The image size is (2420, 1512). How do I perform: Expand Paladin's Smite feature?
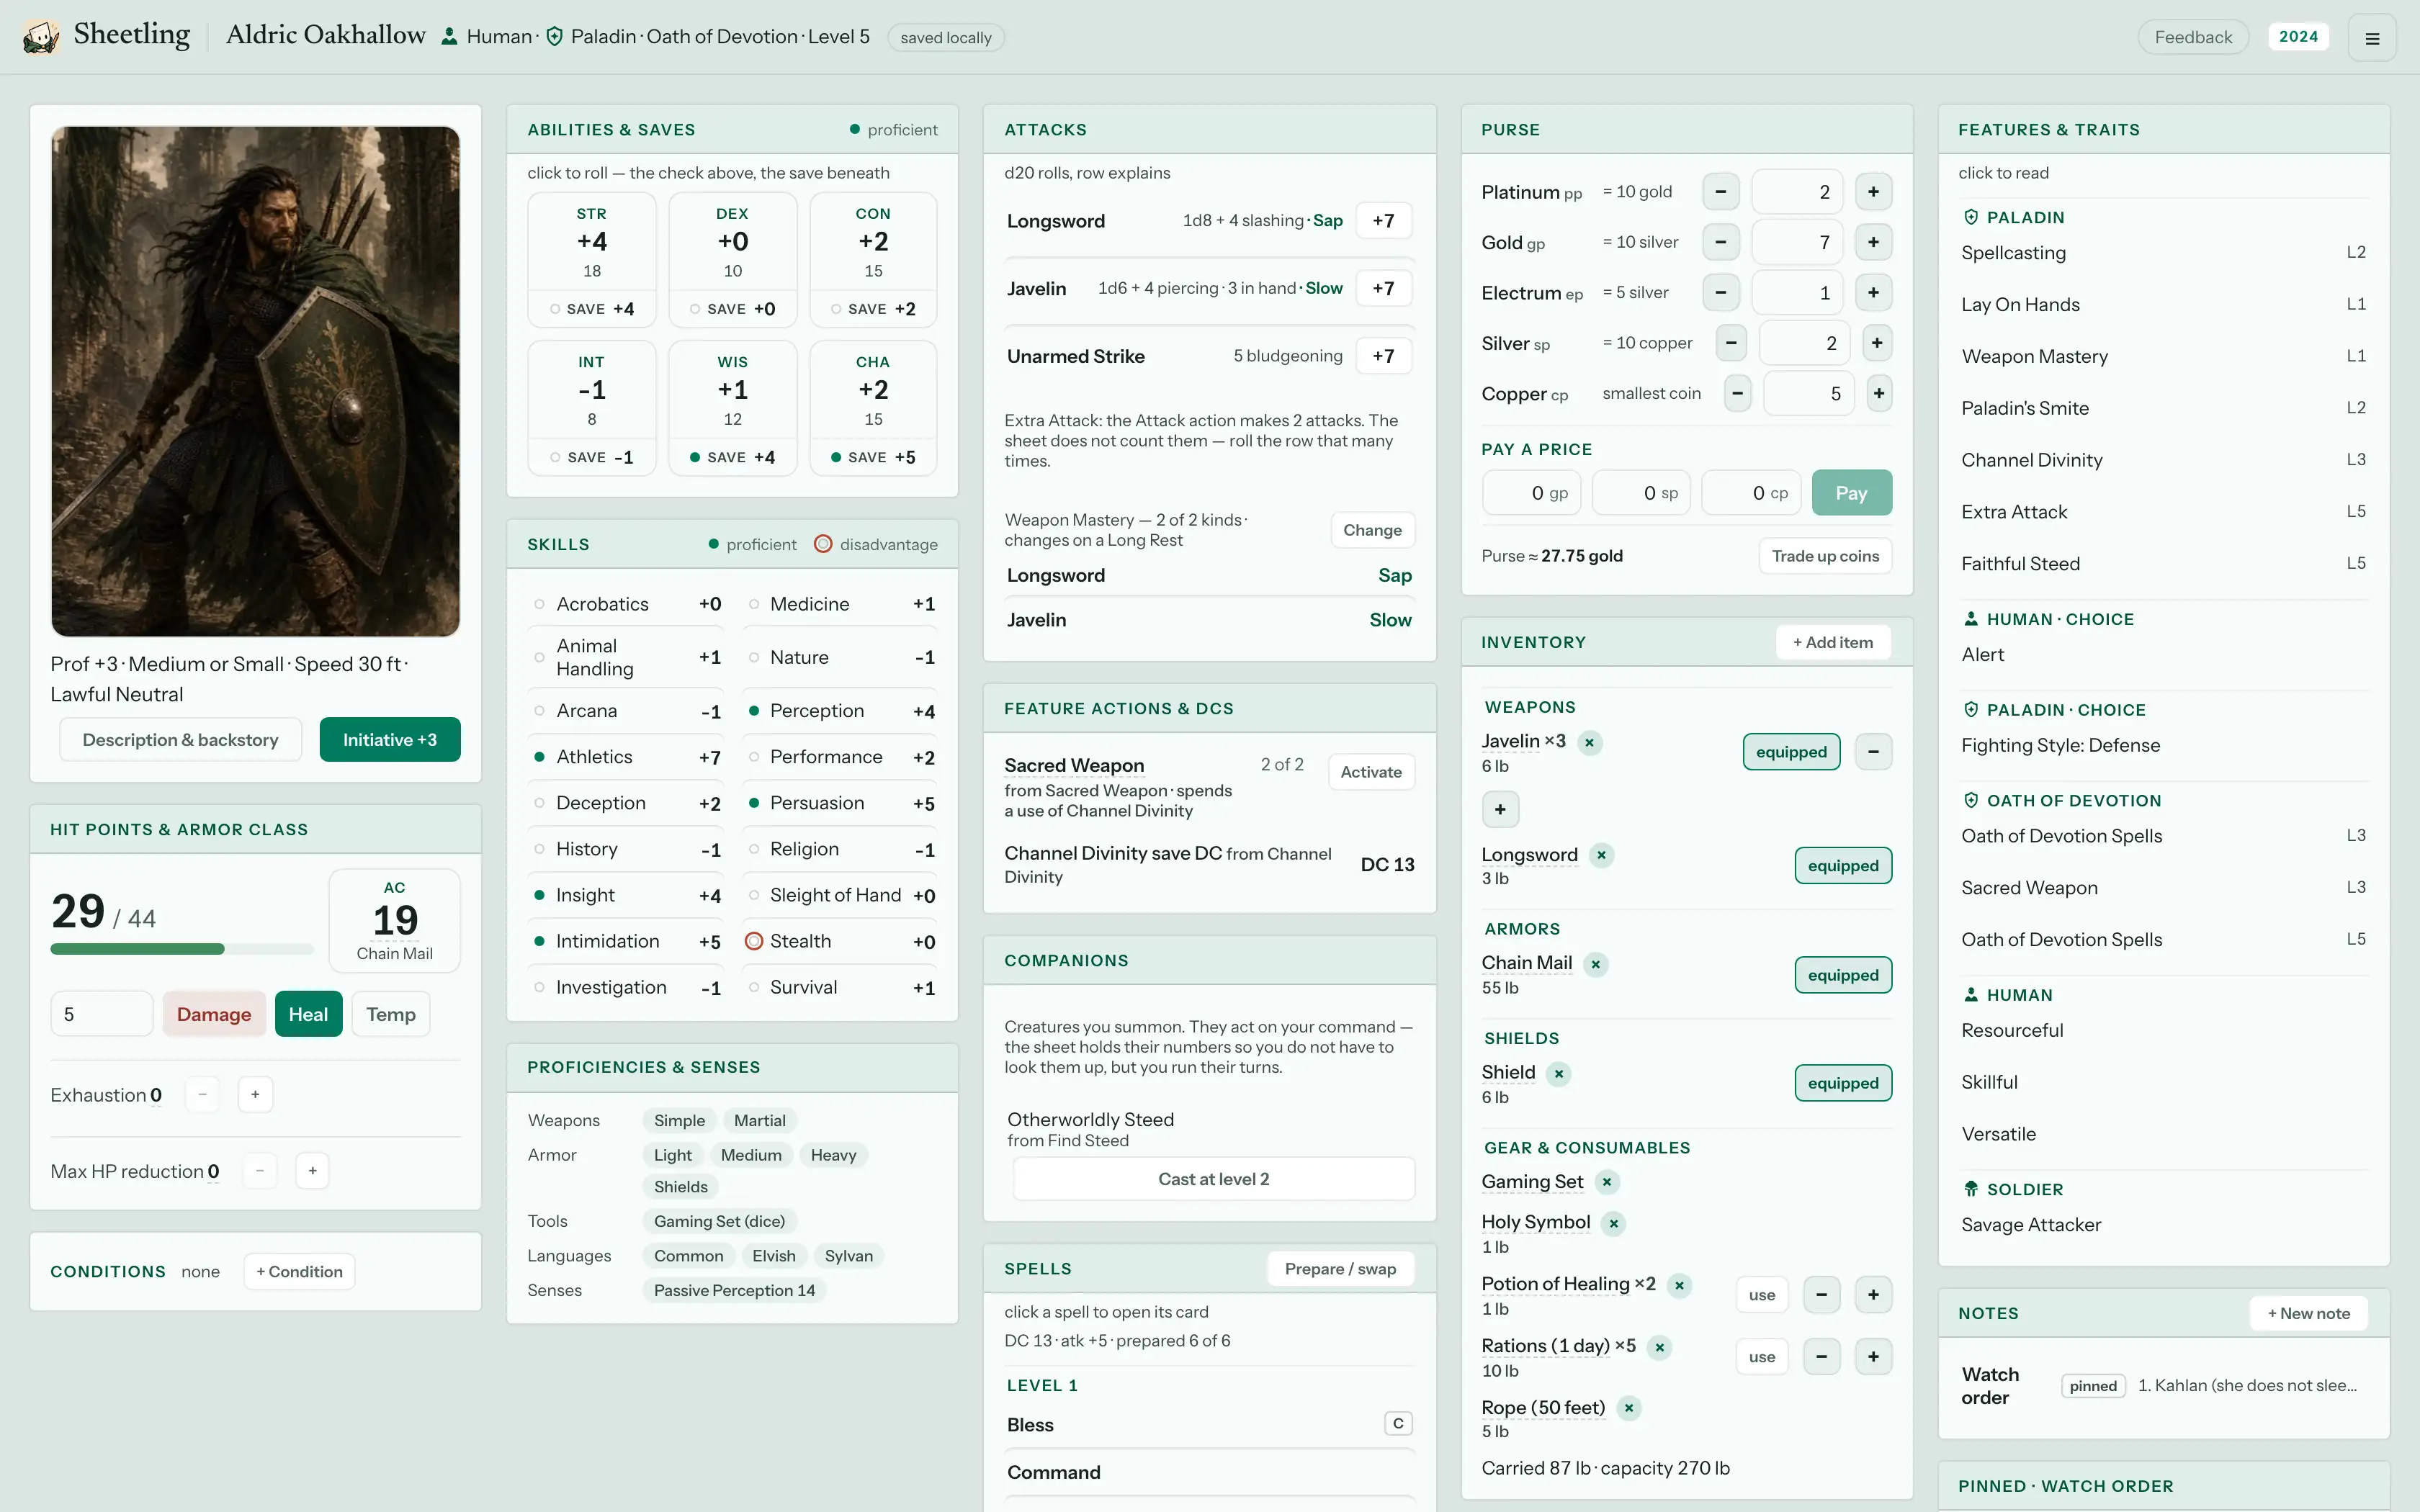tap(2163, 408)
